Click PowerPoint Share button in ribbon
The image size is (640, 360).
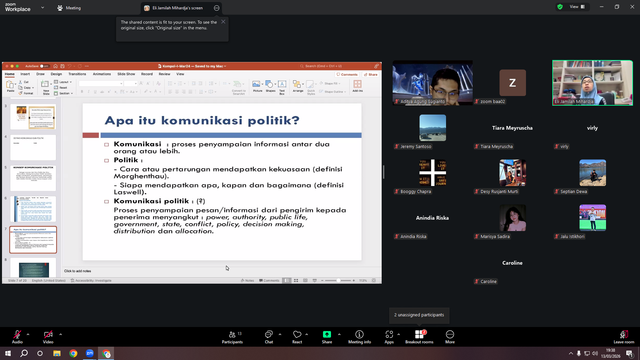click(371, 75)
